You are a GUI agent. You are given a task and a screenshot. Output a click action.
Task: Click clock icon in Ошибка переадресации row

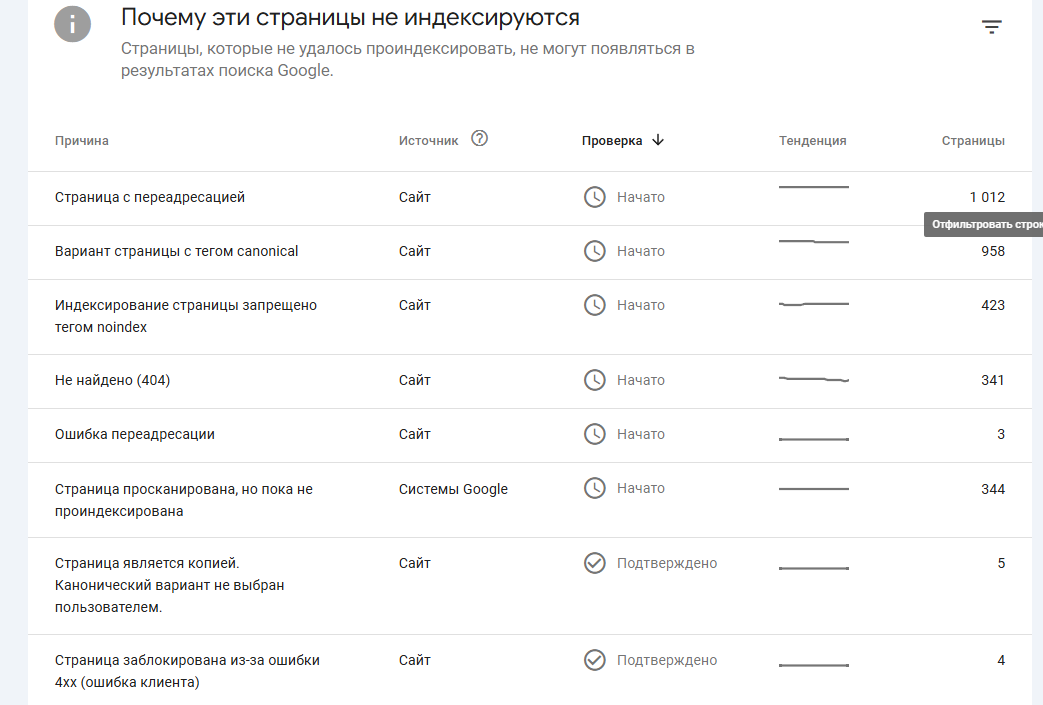pos(595,434)
